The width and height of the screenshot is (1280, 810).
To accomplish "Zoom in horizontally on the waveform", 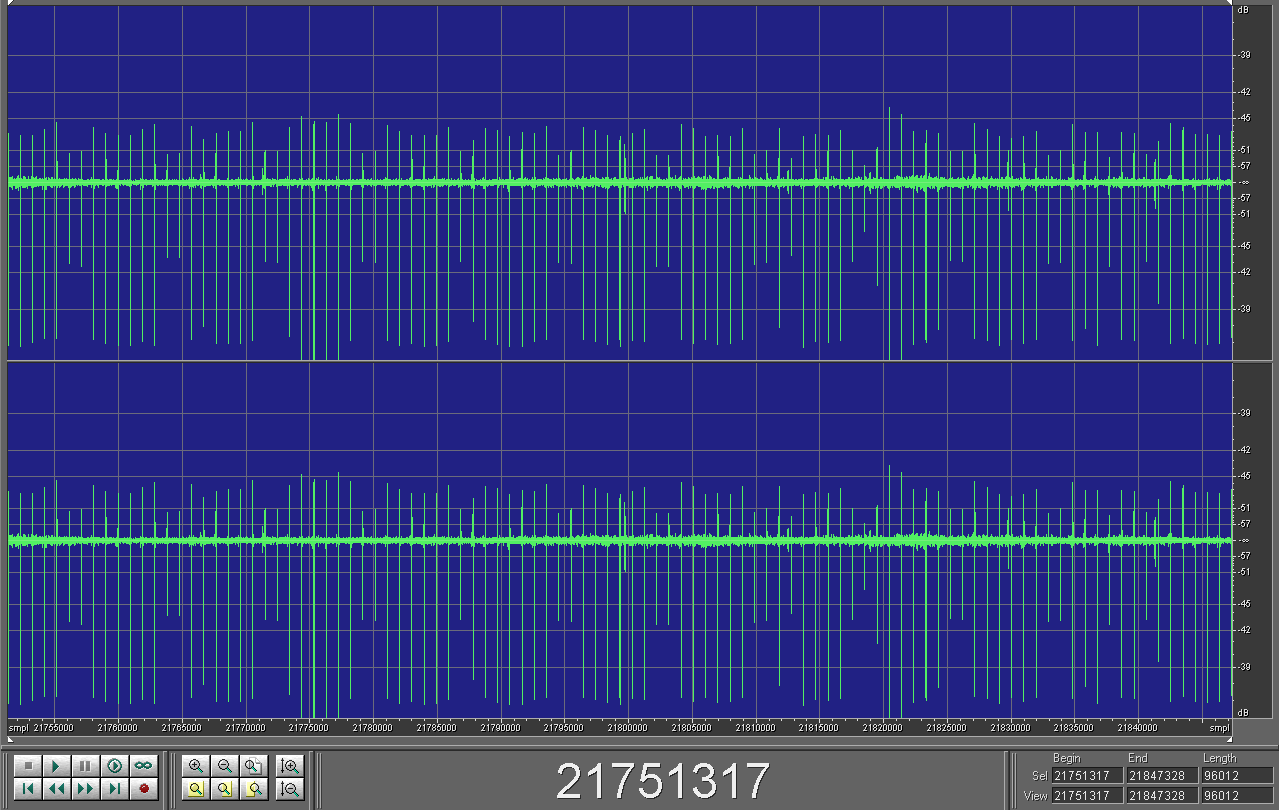I will [x=196, y=766].
